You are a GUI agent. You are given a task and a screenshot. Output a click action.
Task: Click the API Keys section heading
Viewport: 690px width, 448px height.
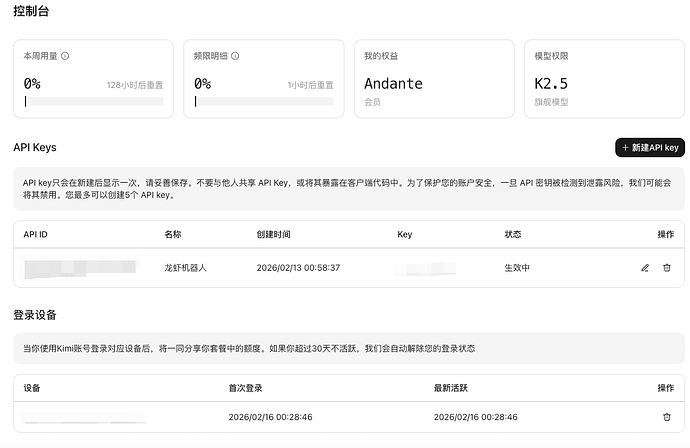tap(35, 147)
